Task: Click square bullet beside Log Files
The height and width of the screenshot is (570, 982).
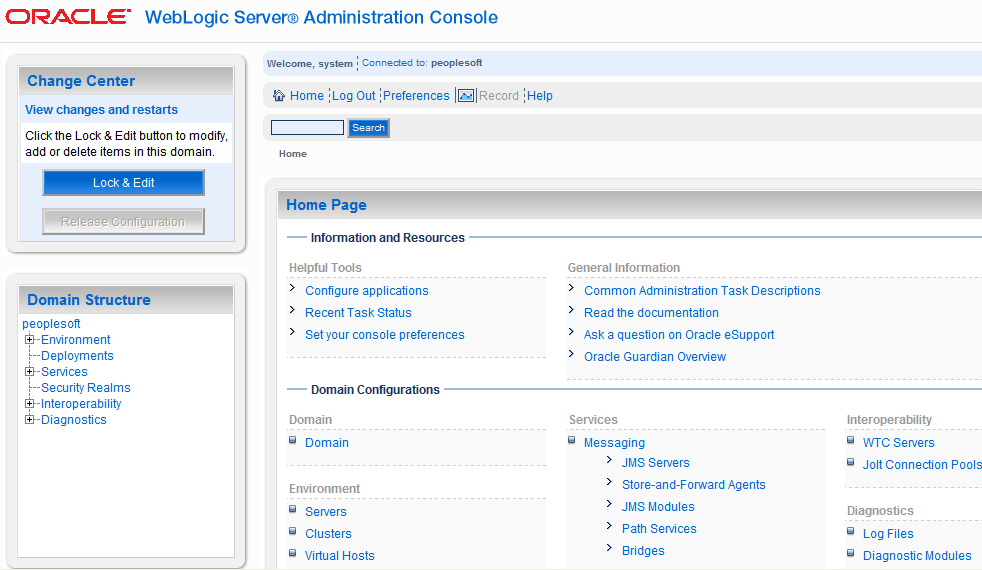Action: pyautogui.click(x=850, y=531)
